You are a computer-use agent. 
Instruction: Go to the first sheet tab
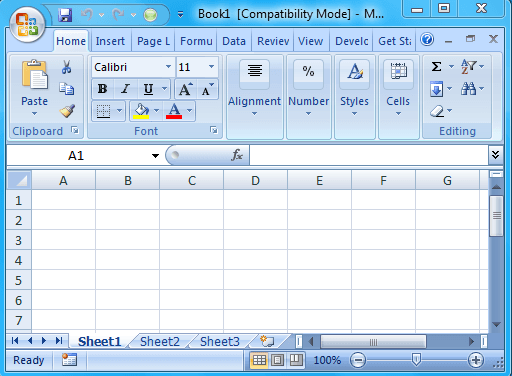click(x=15, y=340)
